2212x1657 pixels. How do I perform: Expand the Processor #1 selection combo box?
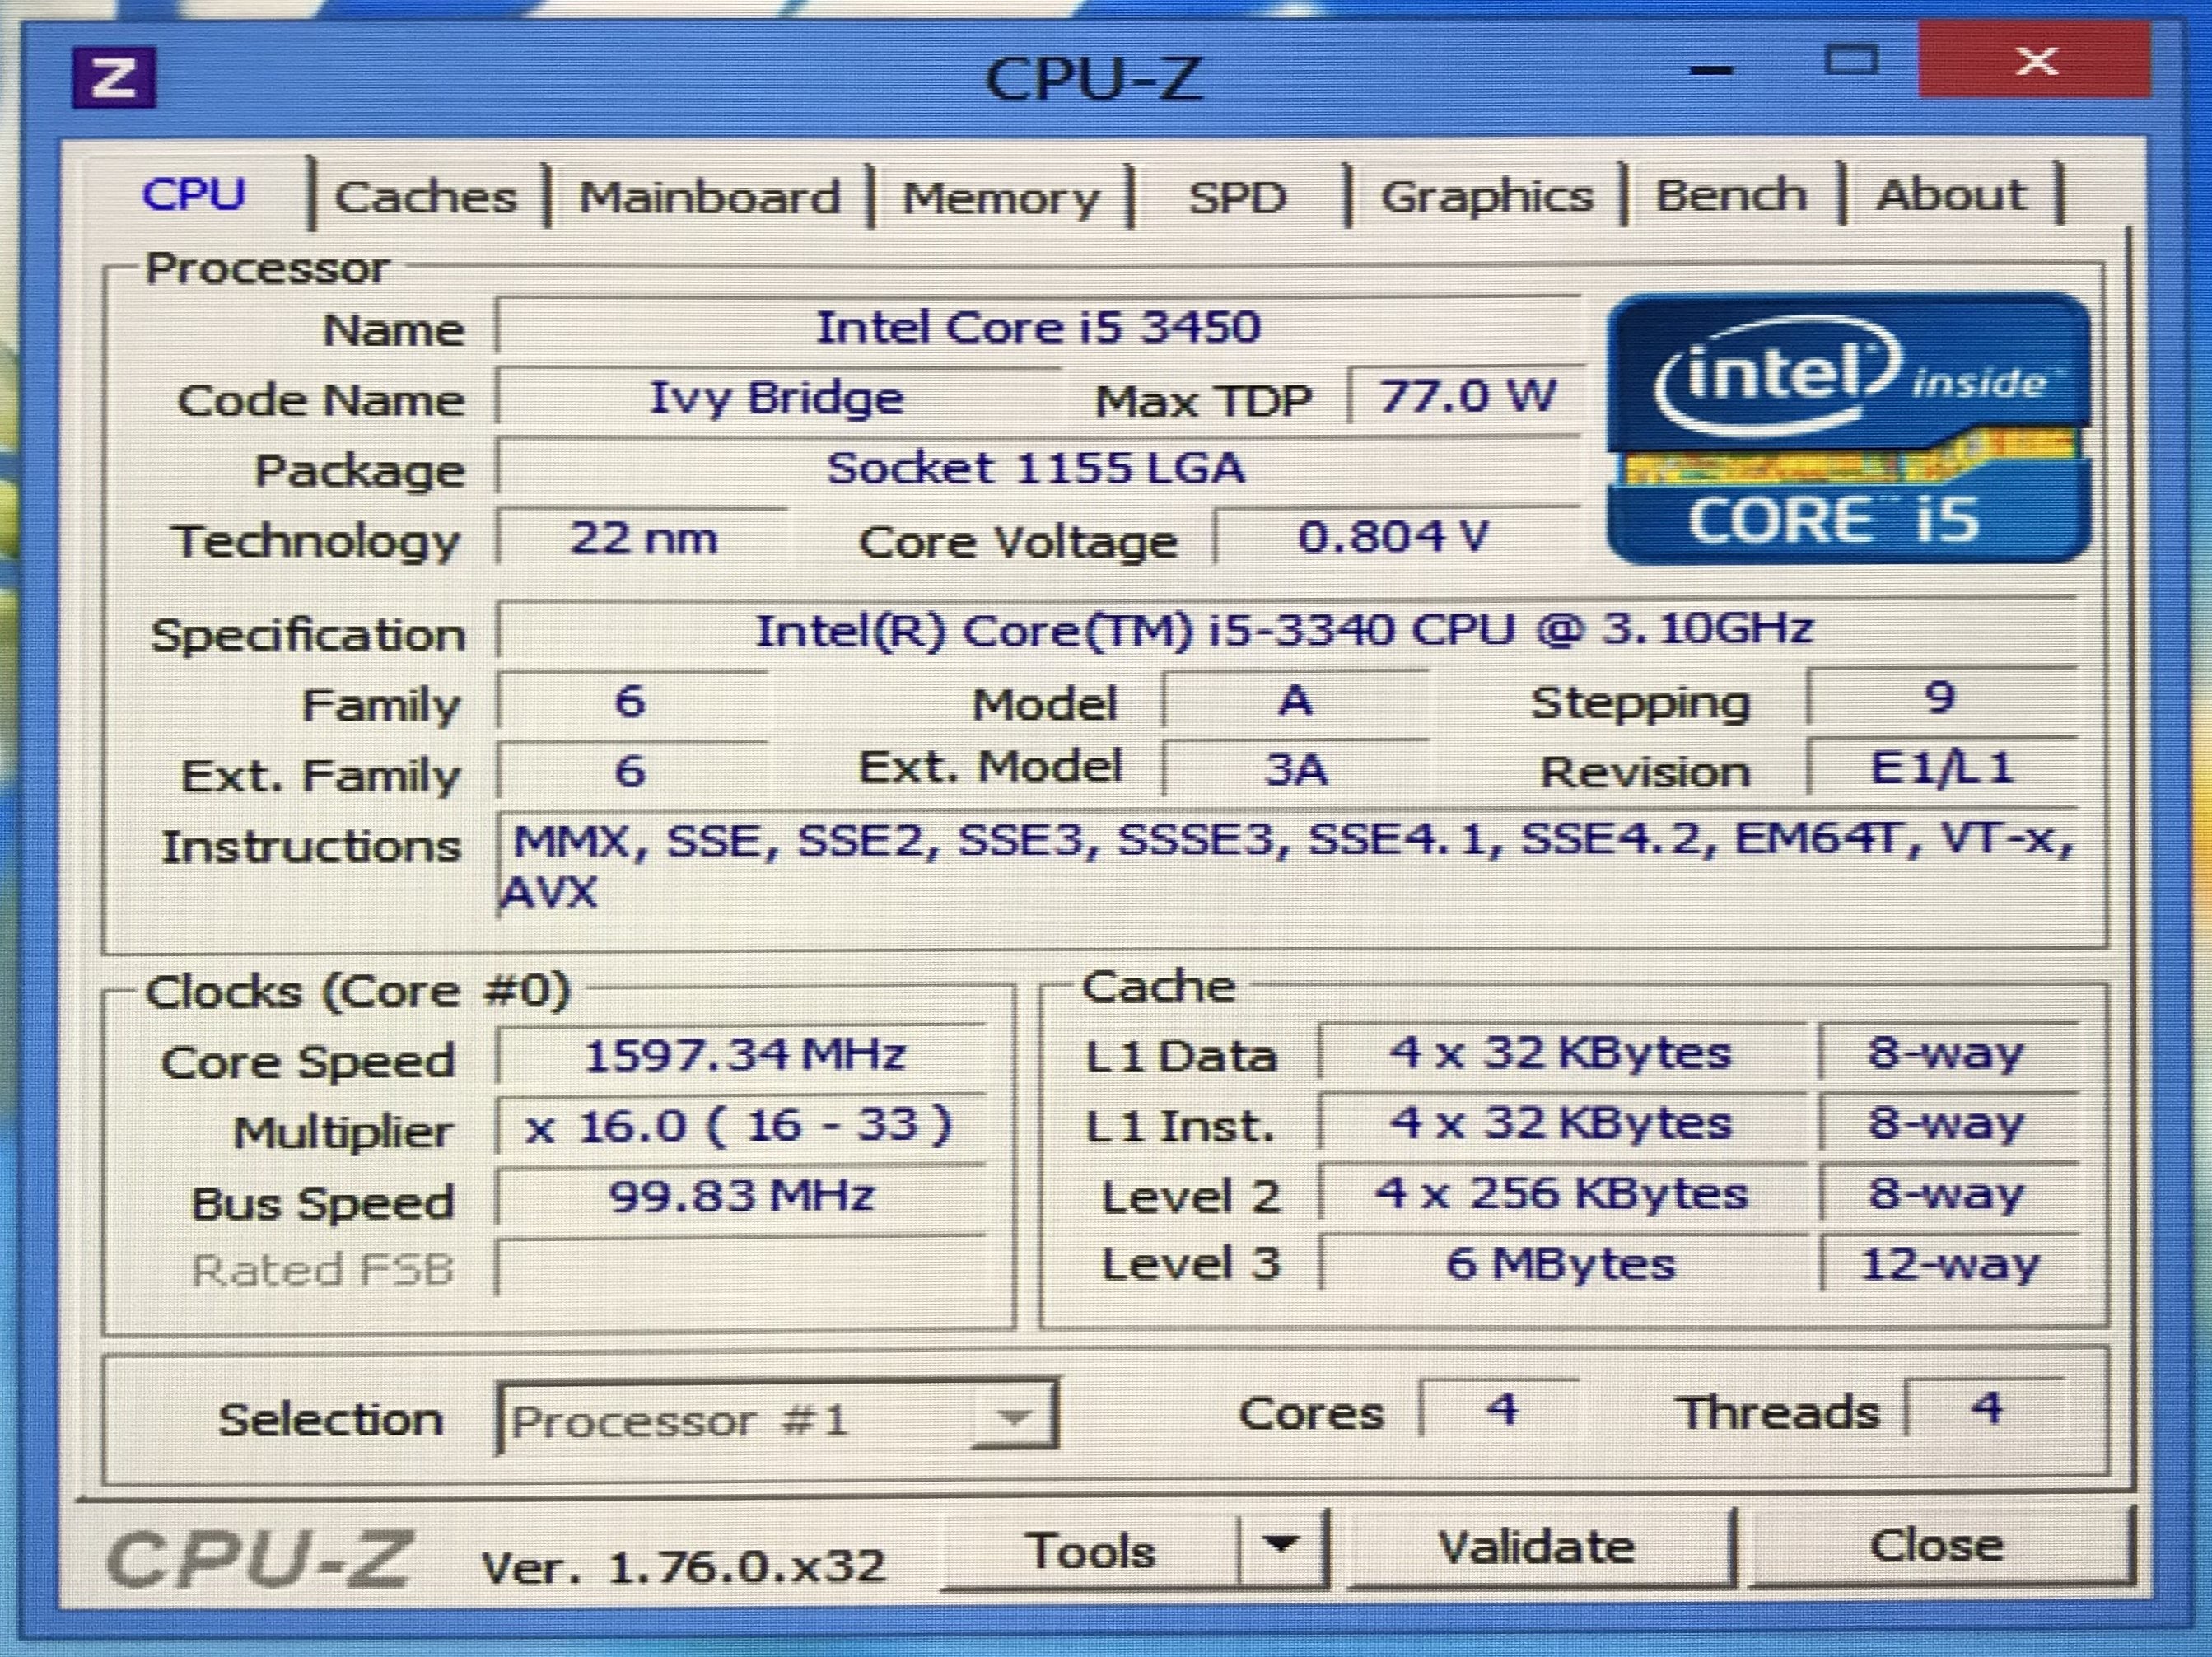click(x=1015, y=1416)
